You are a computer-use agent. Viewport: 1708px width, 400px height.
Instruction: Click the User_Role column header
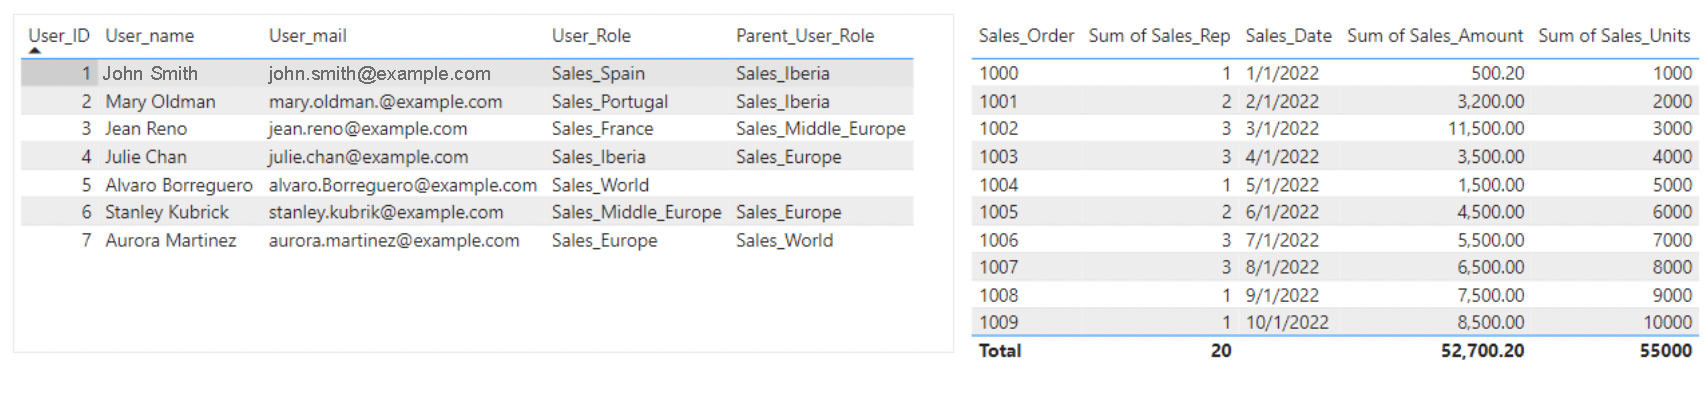(x=591, y=36)
